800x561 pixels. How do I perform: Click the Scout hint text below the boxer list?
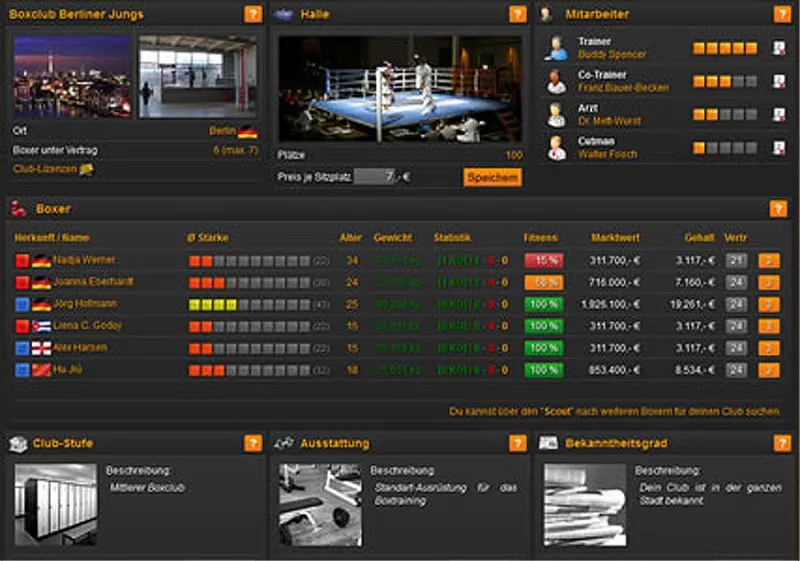pyautogui.click(x=614, y=411)
